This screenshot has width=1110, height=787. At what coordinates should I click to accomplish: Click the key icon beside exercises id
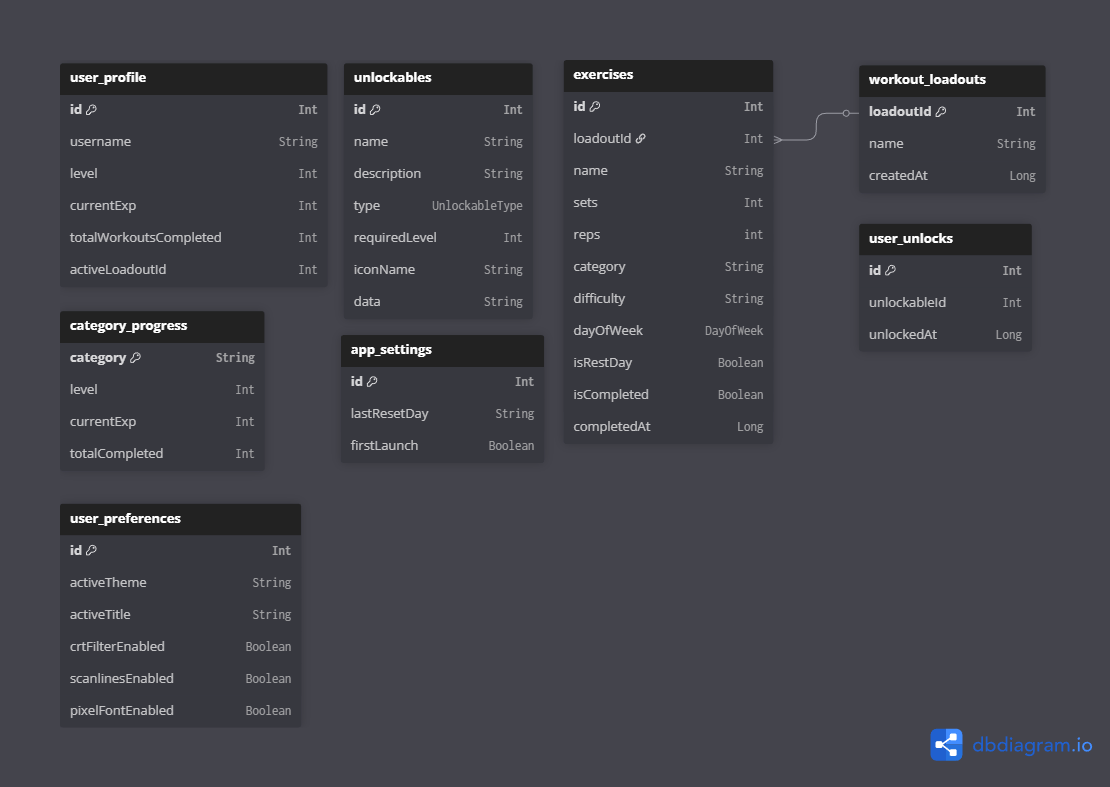click(595, 107)
